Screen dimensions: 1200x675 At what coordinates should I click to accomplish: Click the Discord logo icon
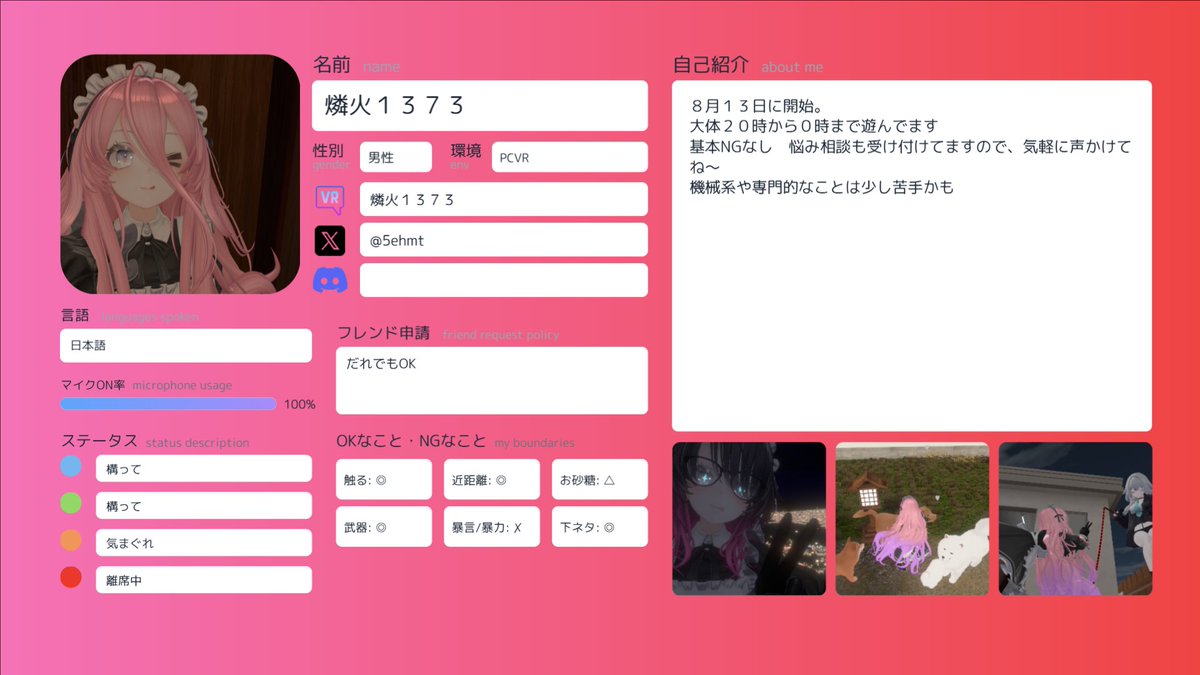(x=330, y=281)
